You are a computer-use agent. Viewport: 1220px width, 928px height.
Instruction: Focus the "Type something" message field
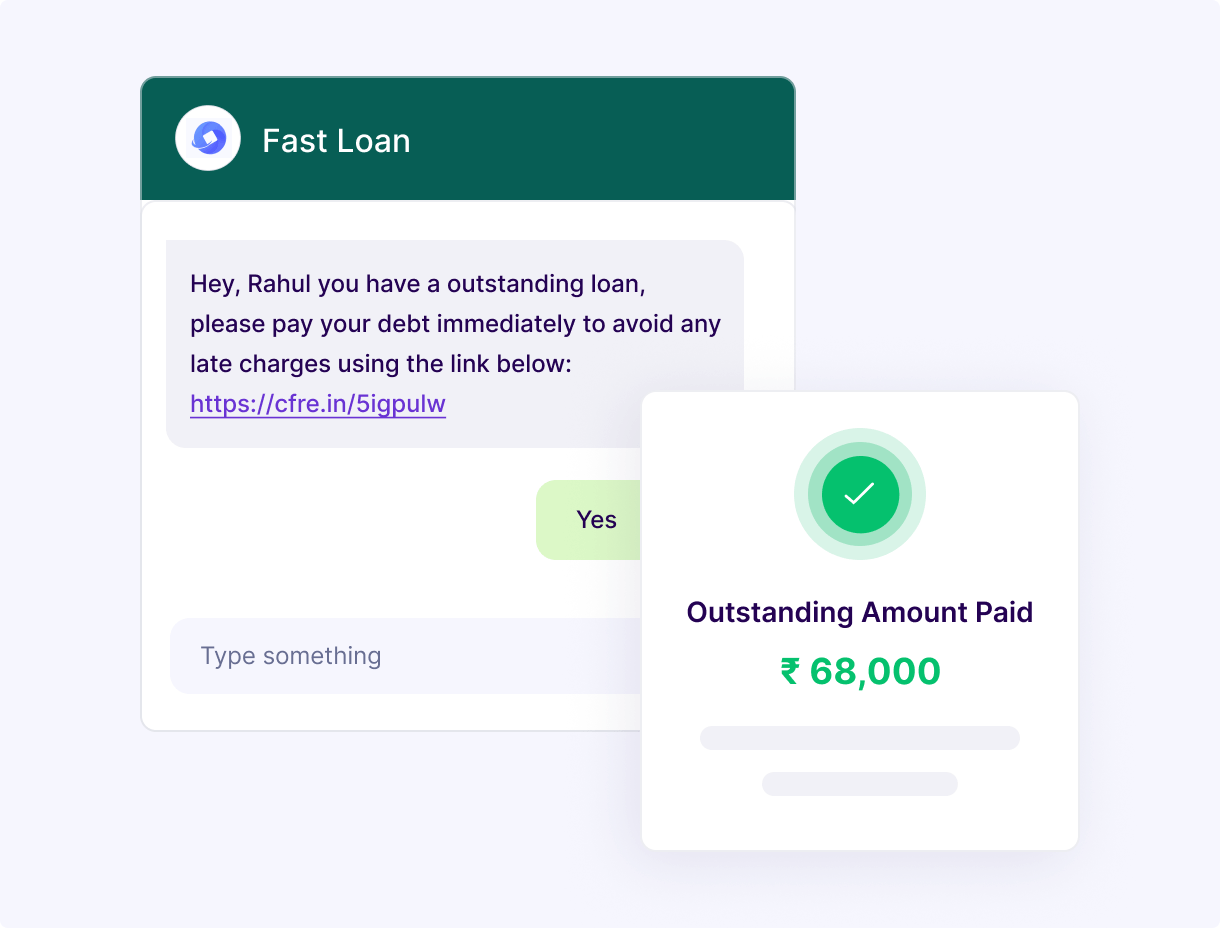click(405, 656)
